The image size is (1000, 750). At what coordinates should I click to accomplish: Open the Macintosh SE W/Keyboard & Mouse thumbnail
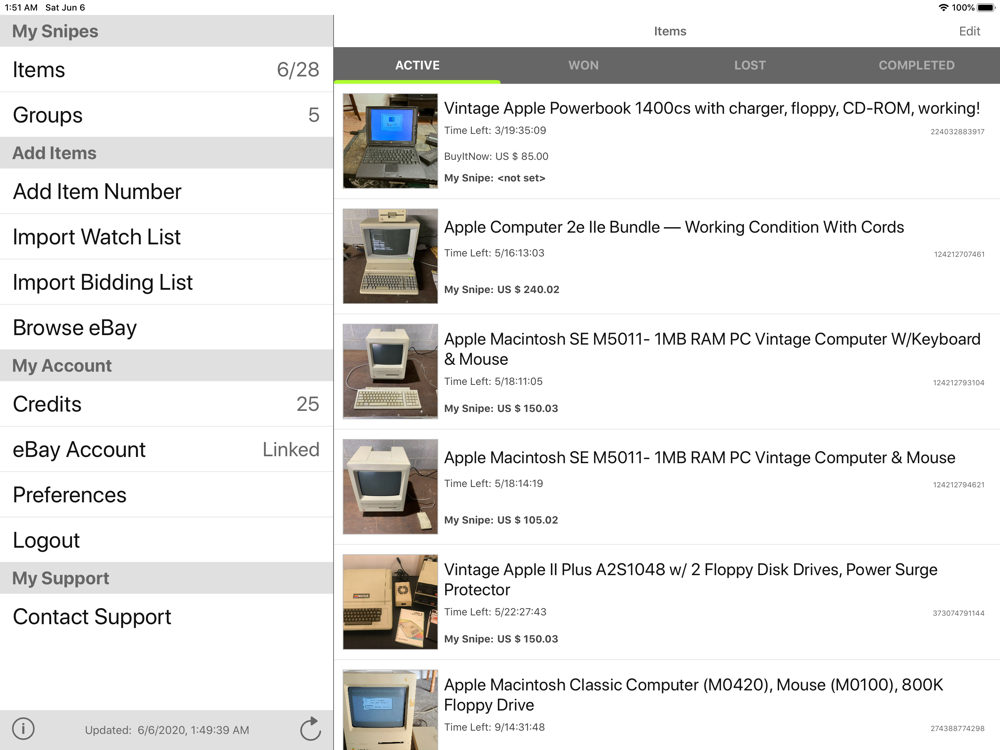[x=390, y=371]
